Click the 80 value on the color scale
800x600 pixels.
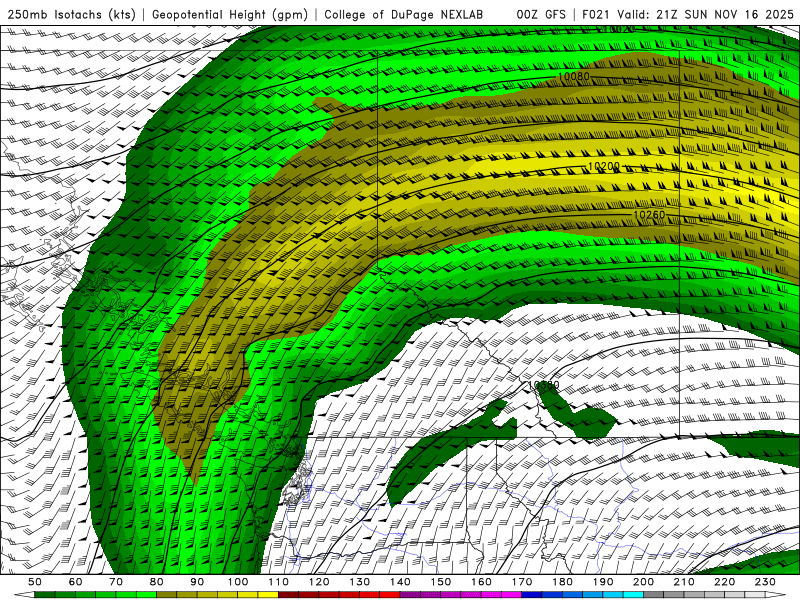pos(157,582)
